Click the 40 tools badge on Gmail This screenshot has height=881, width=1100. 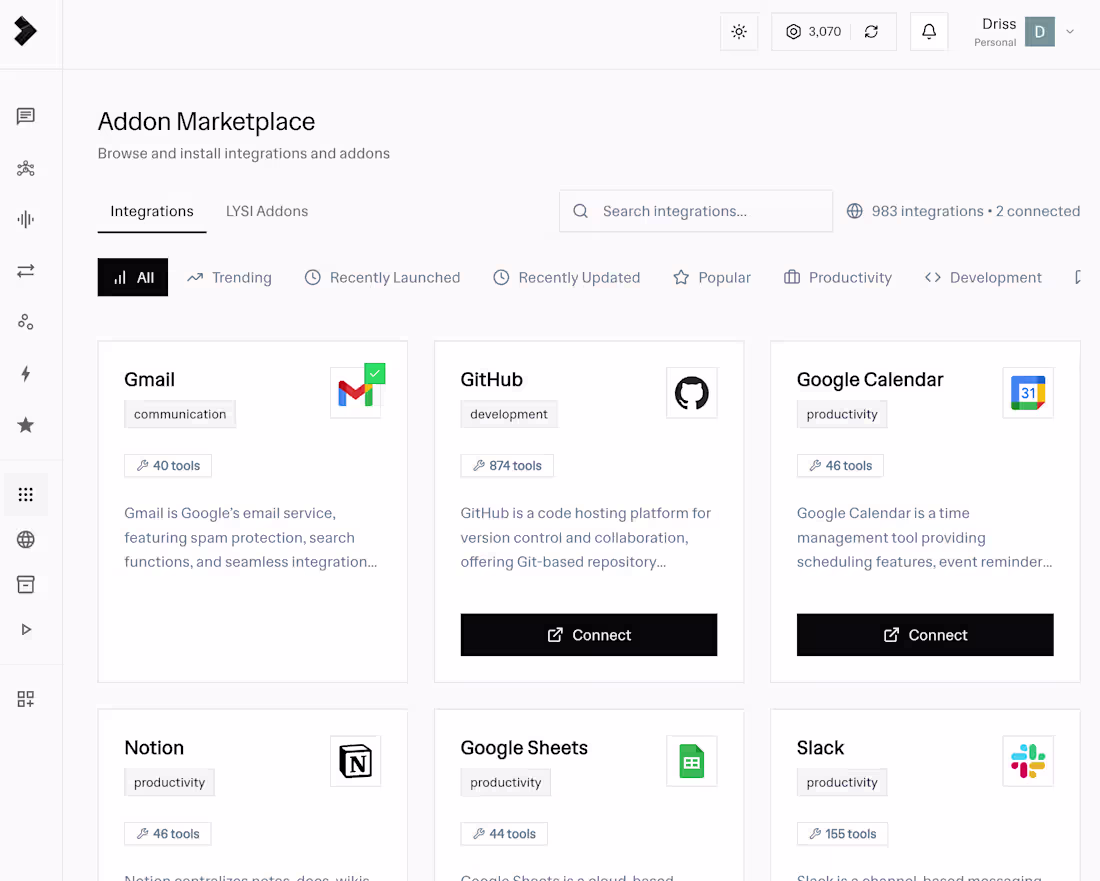click(x=168, y=466)
